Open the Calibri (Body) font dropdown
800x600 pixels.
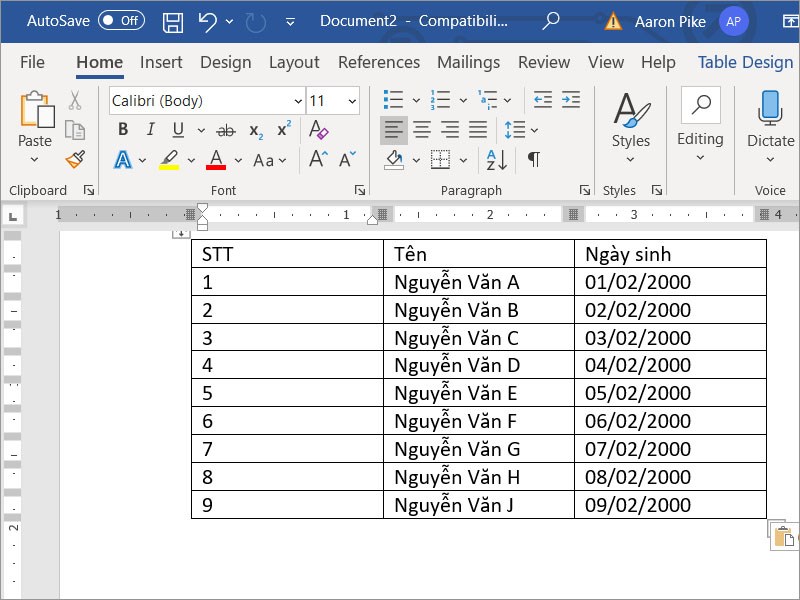pos(298,101)
